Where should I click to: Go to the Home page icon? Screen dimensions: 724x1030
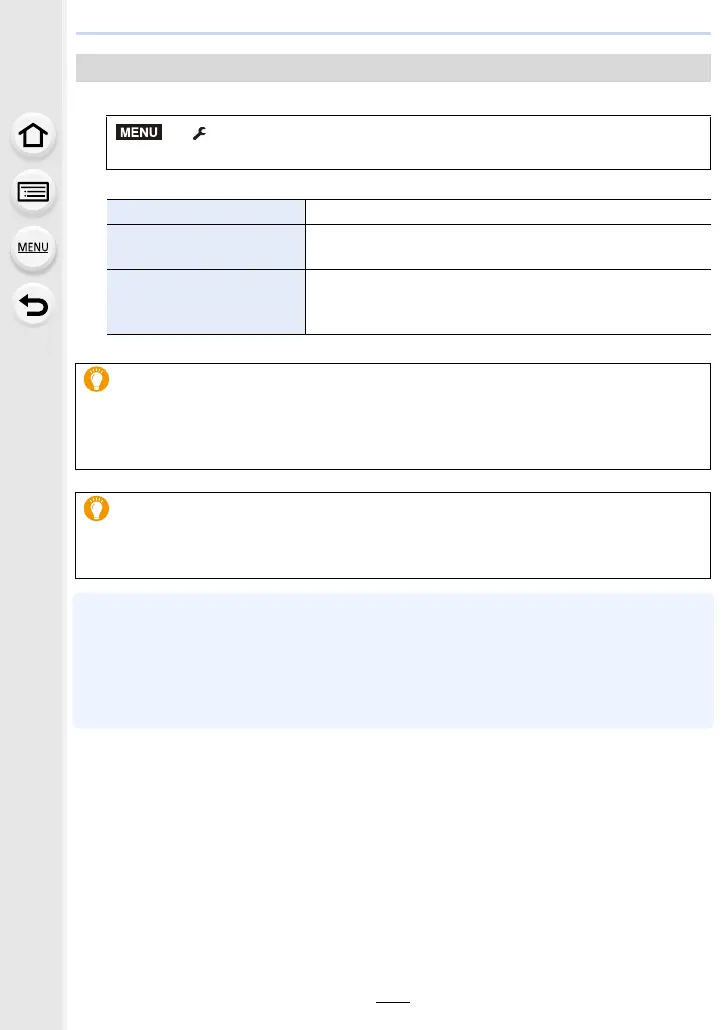coord(34,137)
